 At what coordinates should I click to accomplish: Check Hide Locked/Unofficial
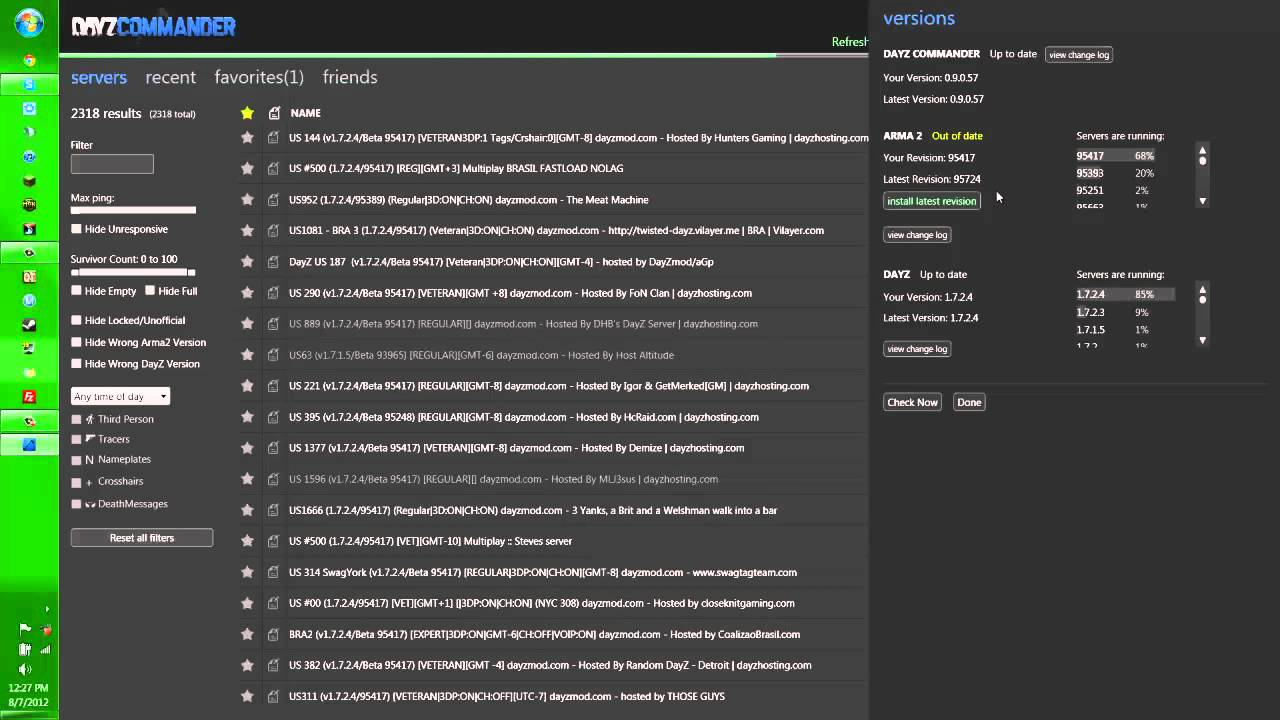coord(76,320)
